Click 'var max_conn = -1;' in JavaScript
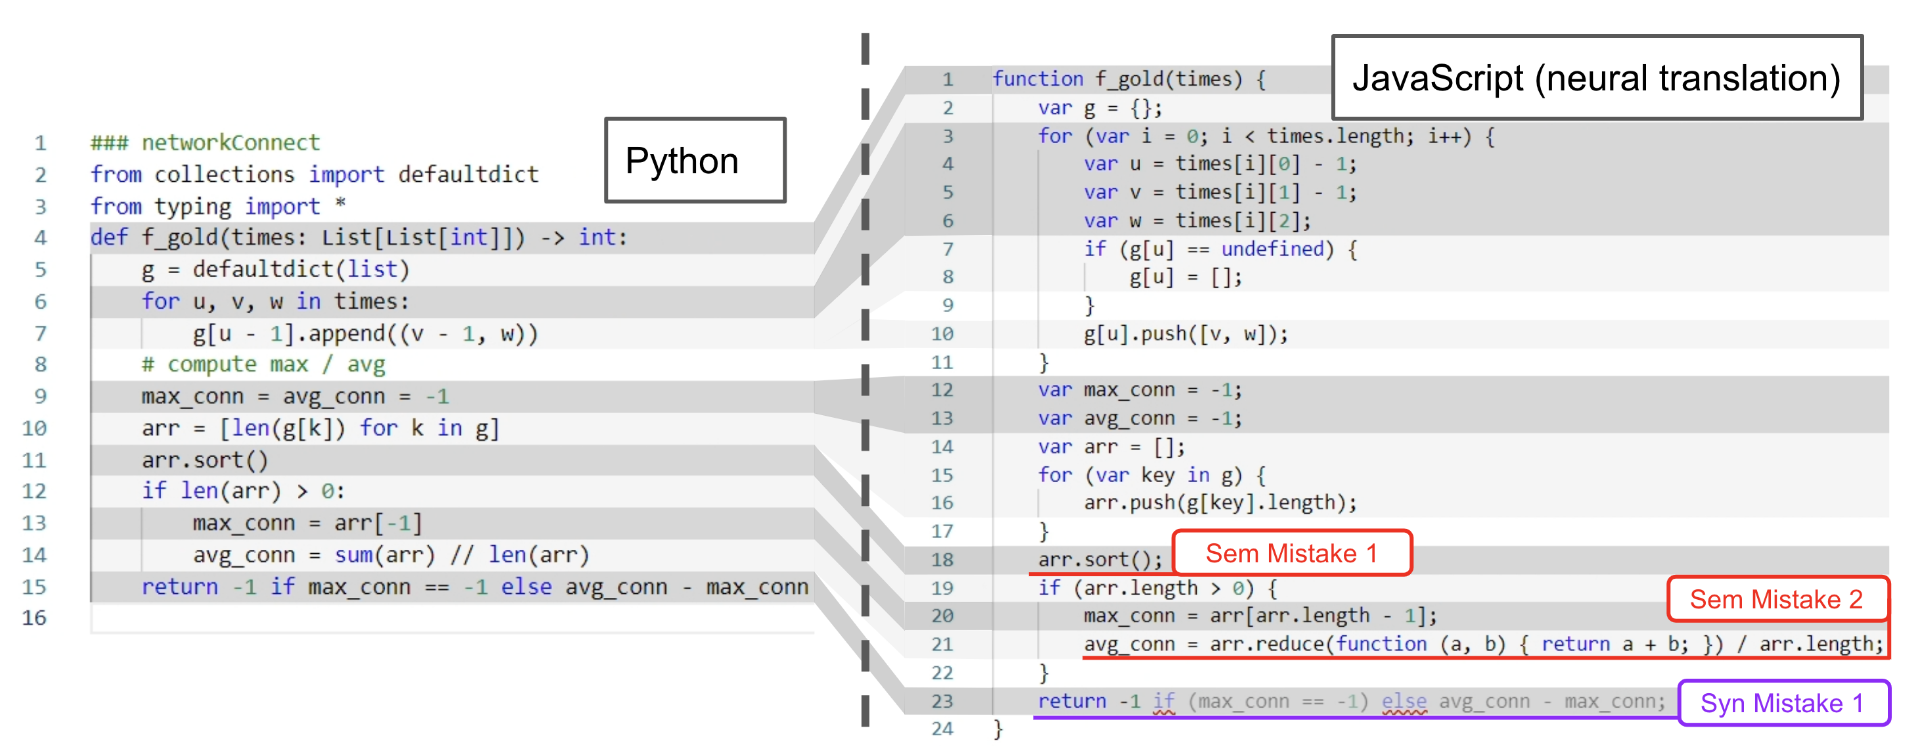Viewport: 1927px width, 756px height. (1140, 390)
